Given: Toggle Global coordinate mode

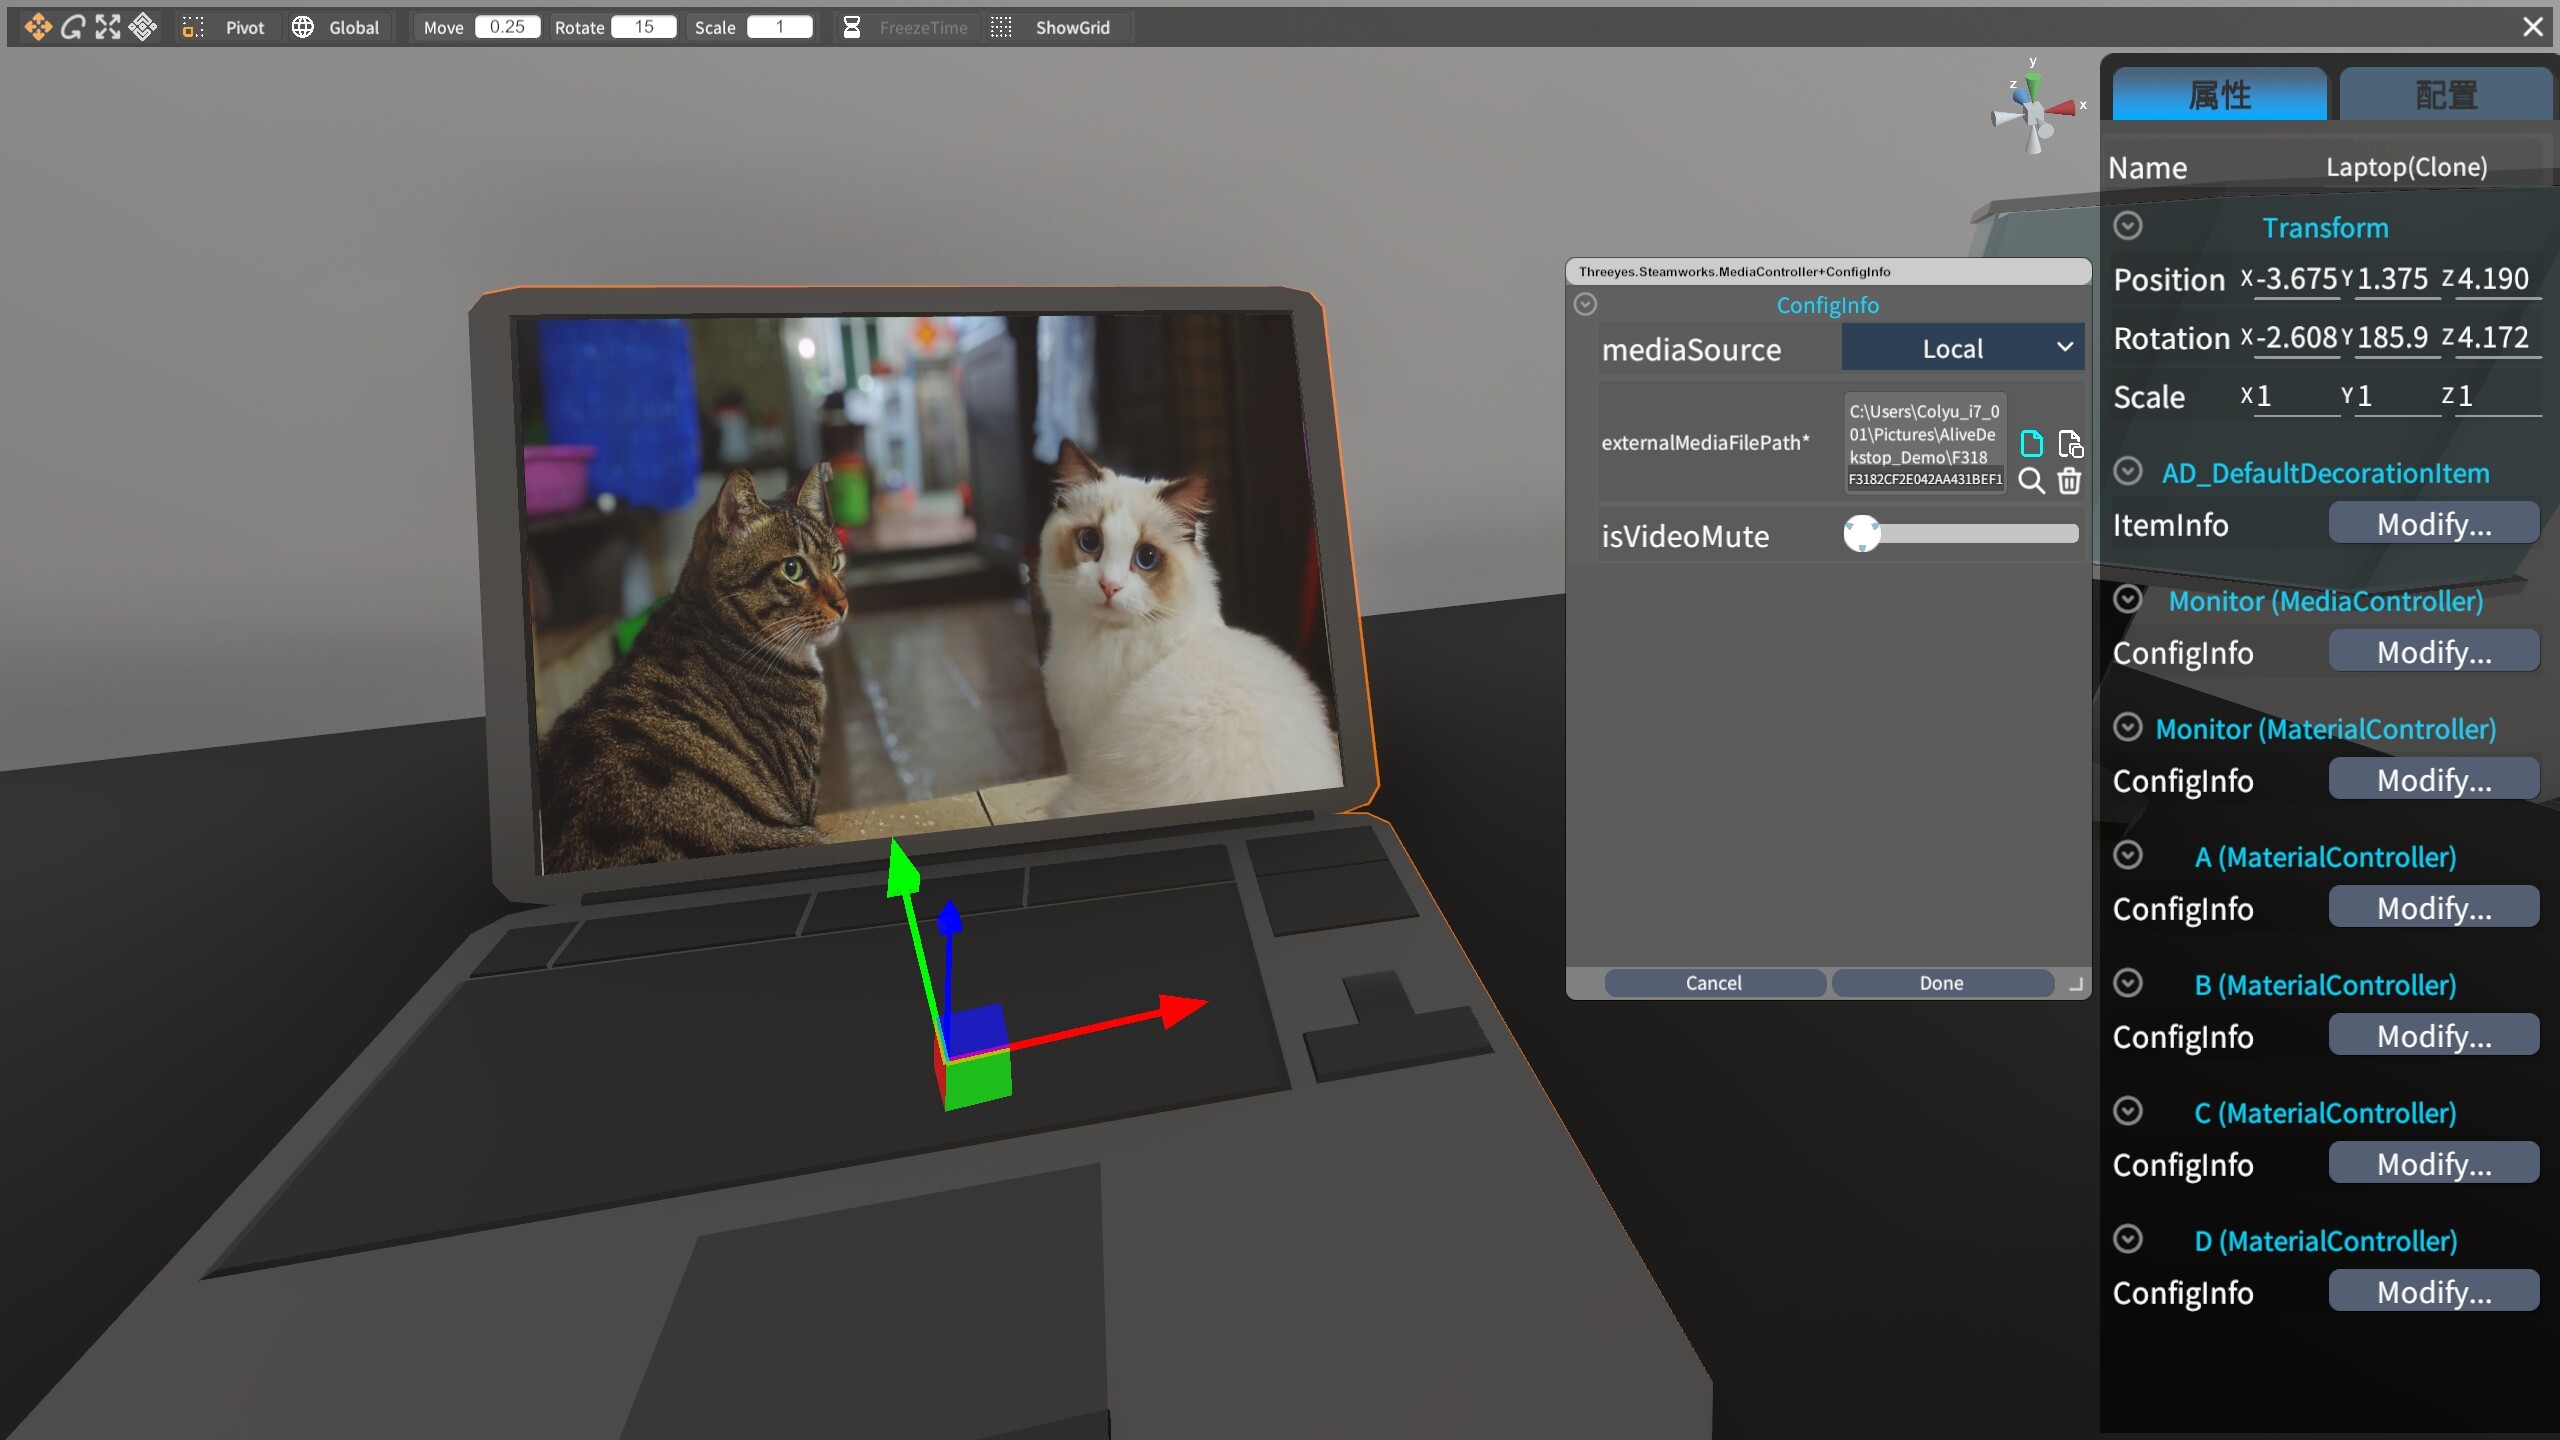Looking at the screenshot, I should (340, 27).
